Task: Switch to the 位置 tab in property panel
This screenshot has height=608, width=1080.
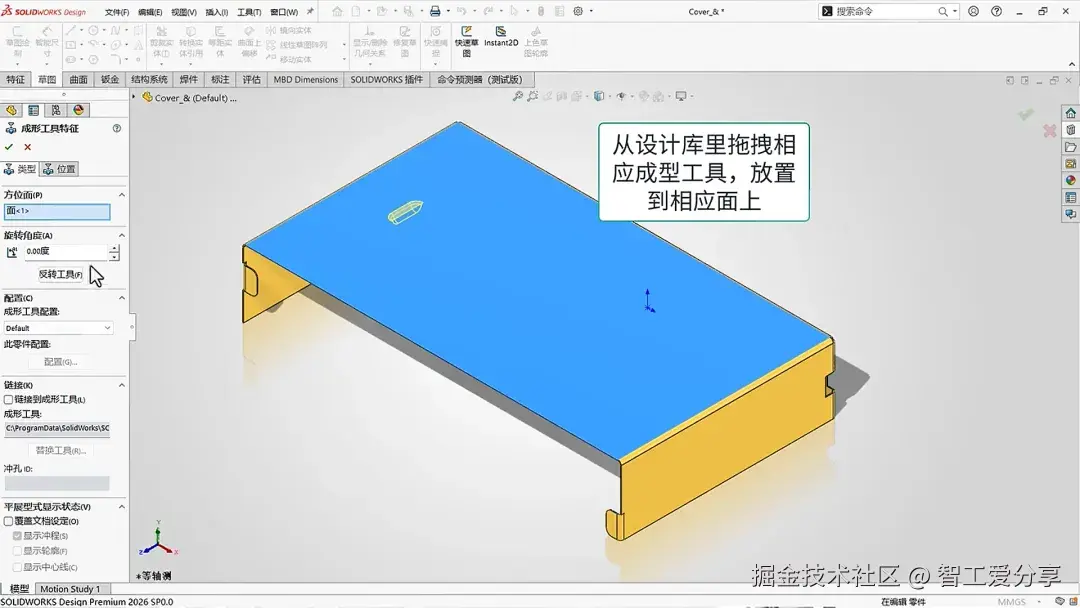Action: pos(59,169)
